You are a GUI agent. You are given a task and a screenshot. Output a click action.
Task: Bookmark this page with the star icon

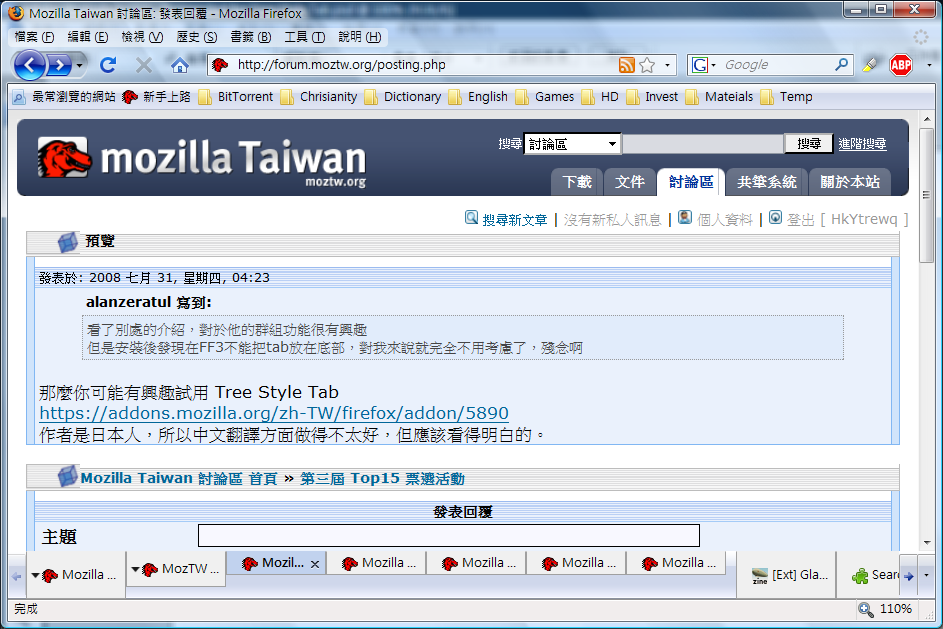click(647, 65)
